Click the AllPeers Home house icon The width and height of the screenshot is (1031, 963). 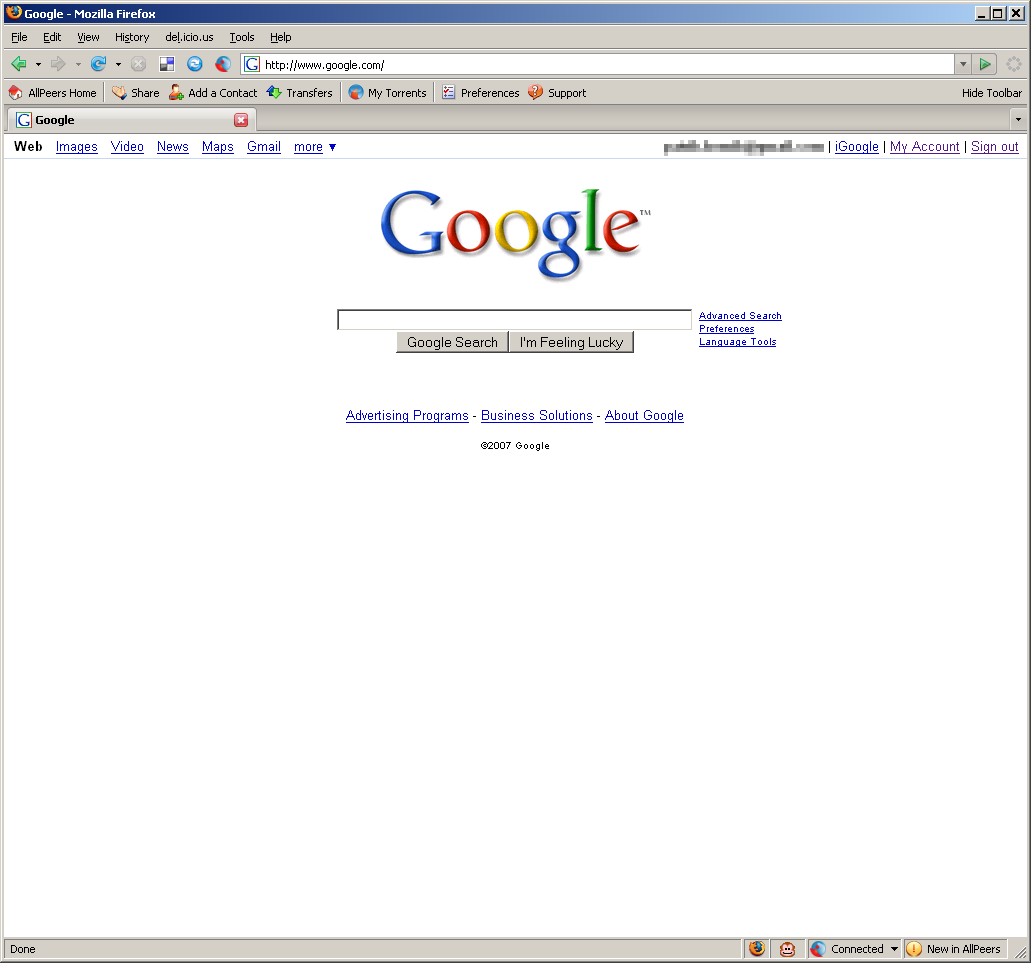tap(16, 93)
